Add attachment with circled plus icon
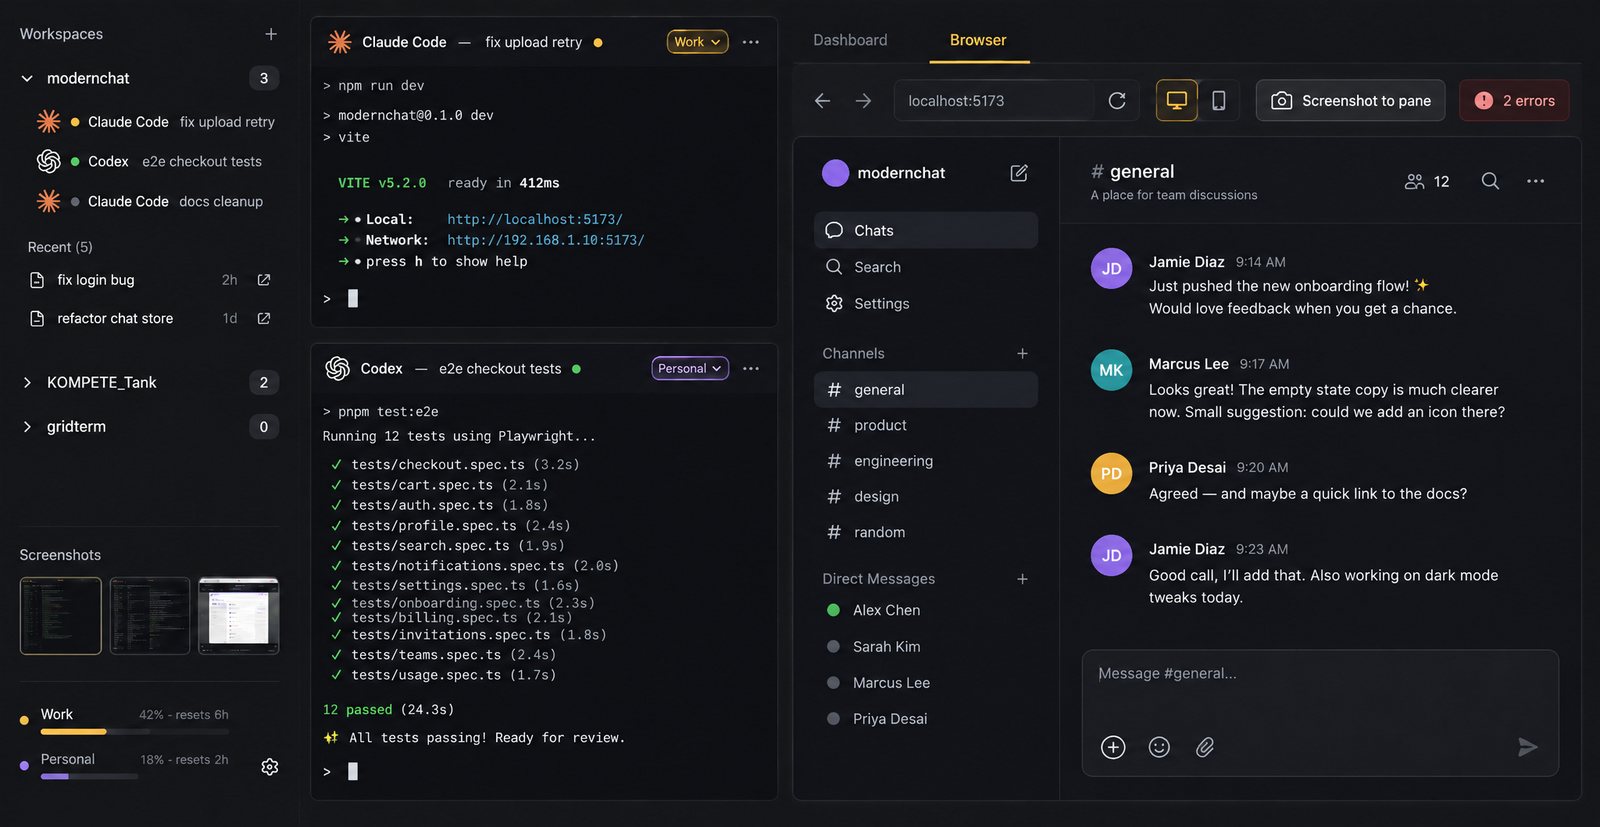 click(1113, 747)
